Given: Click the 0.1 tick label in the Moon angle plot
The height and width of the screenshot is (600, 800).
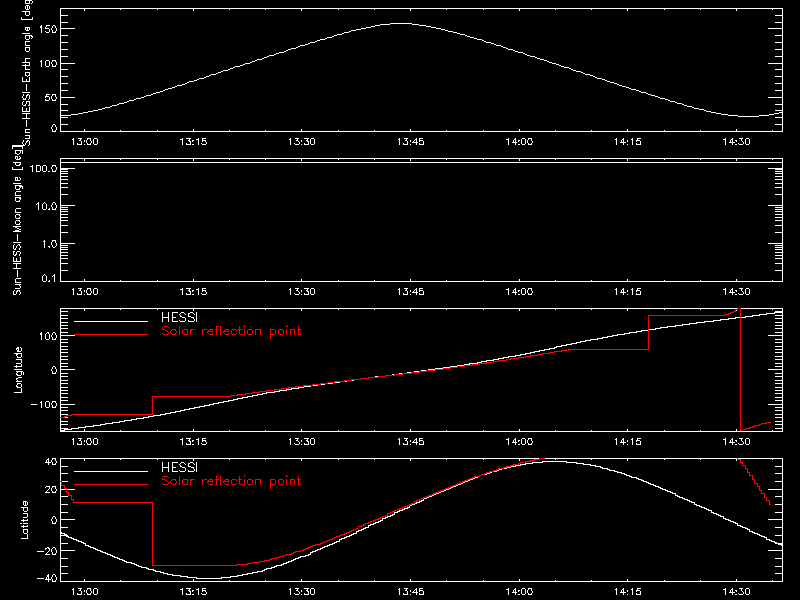Looking at the screenshot, I should [x=49, y=278].
